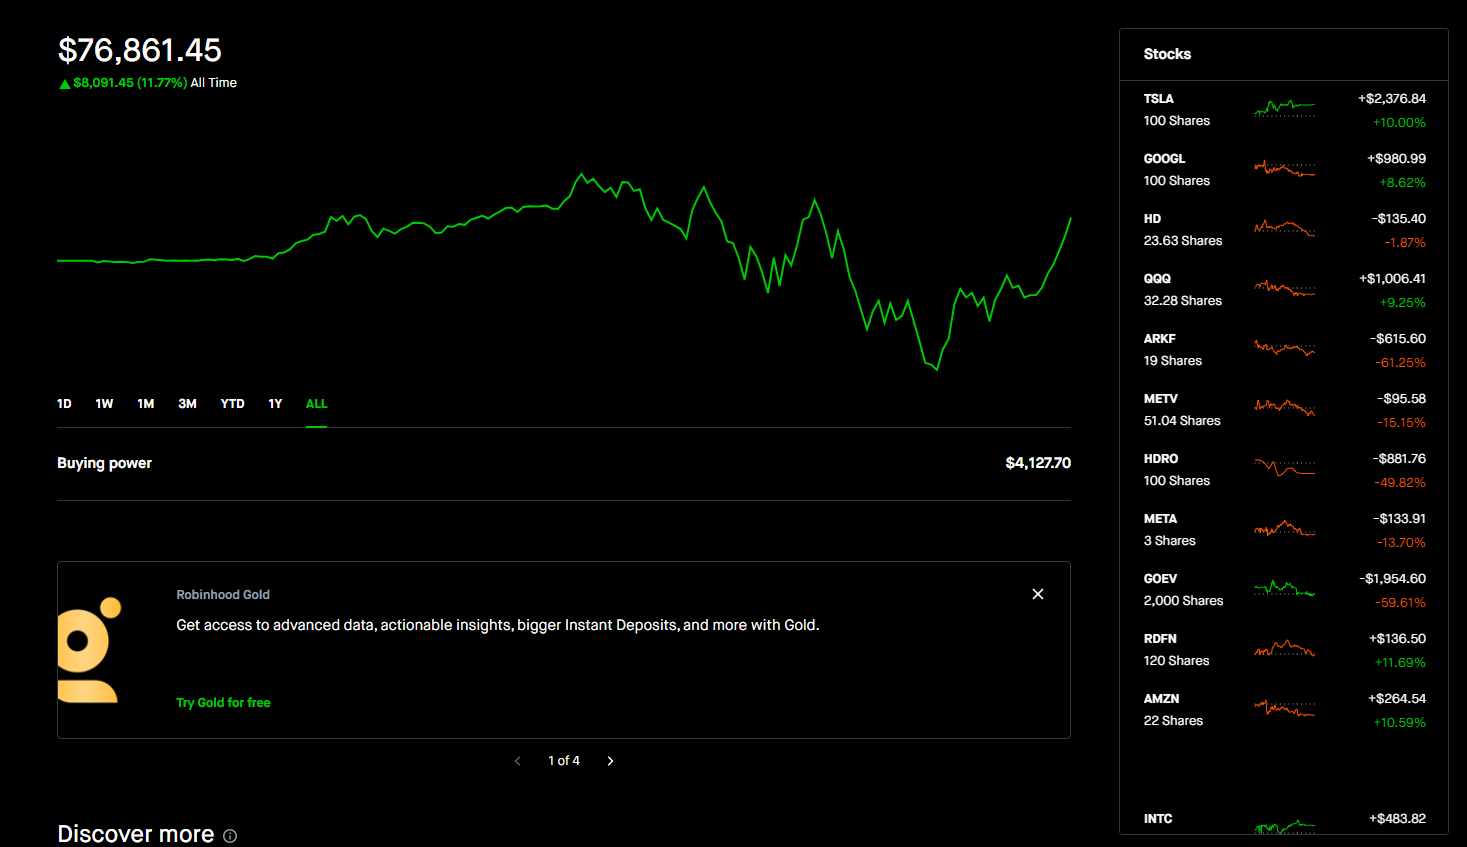
Task: Open Discover more info icon
Action: (230, 836)
